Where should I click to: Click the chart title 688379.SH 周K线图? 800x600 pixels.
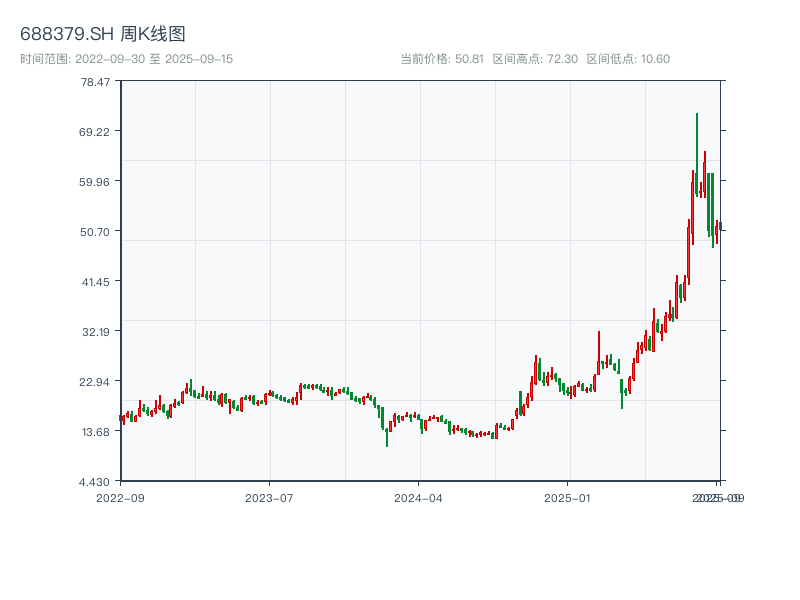pyautogui.click(x=103, y=34)
